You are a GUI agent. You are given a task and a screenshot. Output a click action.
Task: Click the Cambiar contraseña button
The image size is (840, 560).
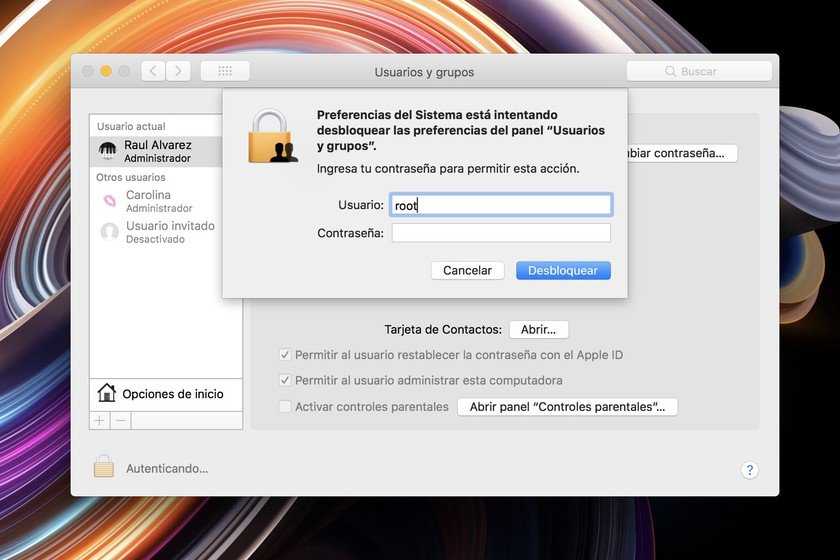(682, 153)
